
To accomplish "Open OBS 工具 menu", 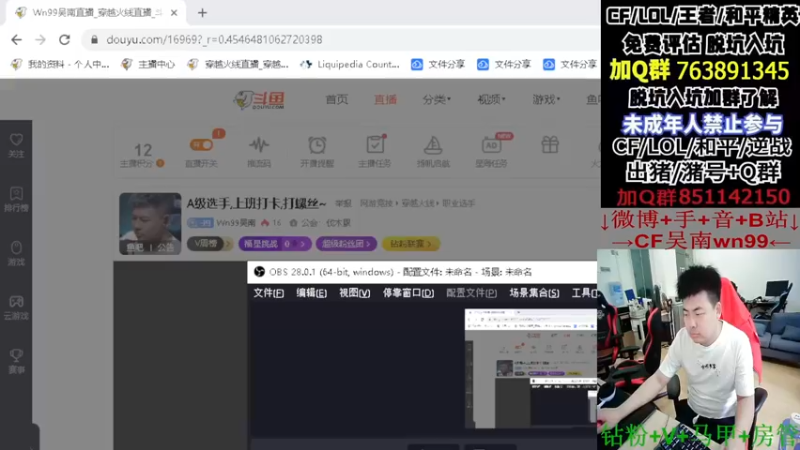I will point(584,293).
